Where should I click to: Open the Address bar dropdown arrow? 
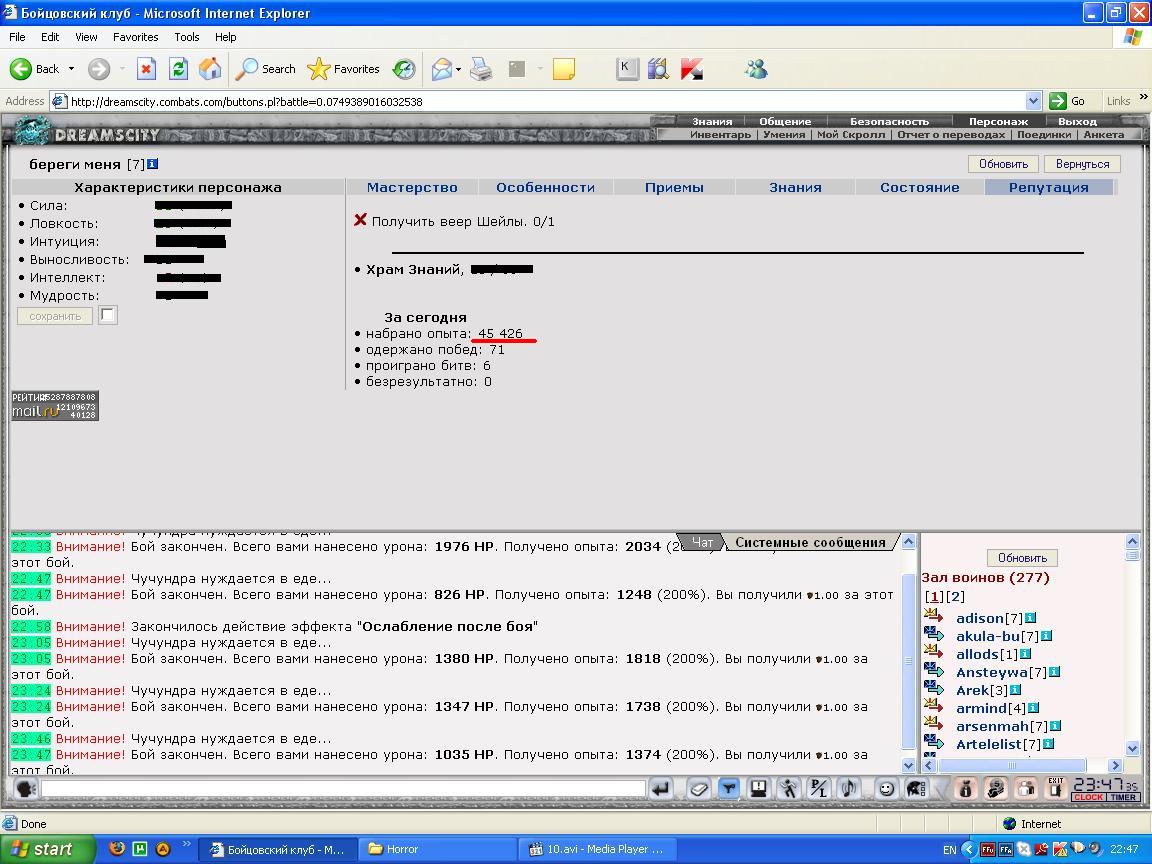click(x=1033, y=101)
